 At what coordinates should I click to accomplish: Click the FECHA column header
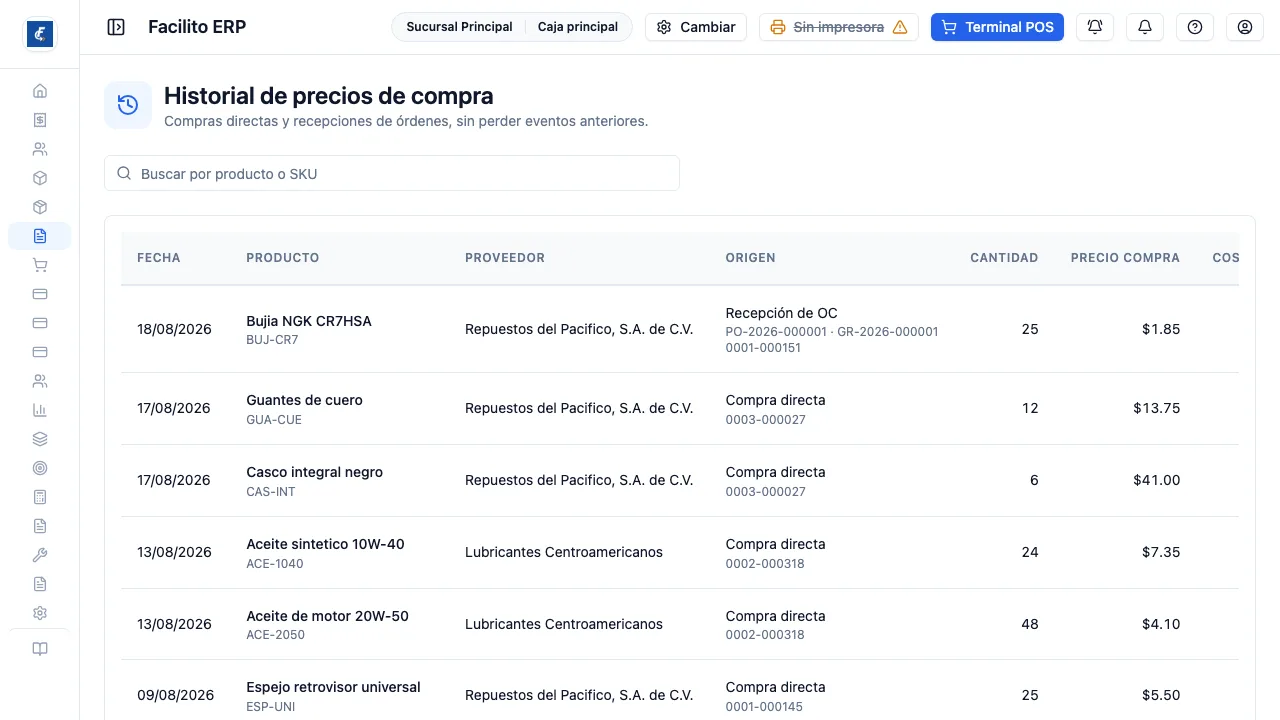[159, 258]
